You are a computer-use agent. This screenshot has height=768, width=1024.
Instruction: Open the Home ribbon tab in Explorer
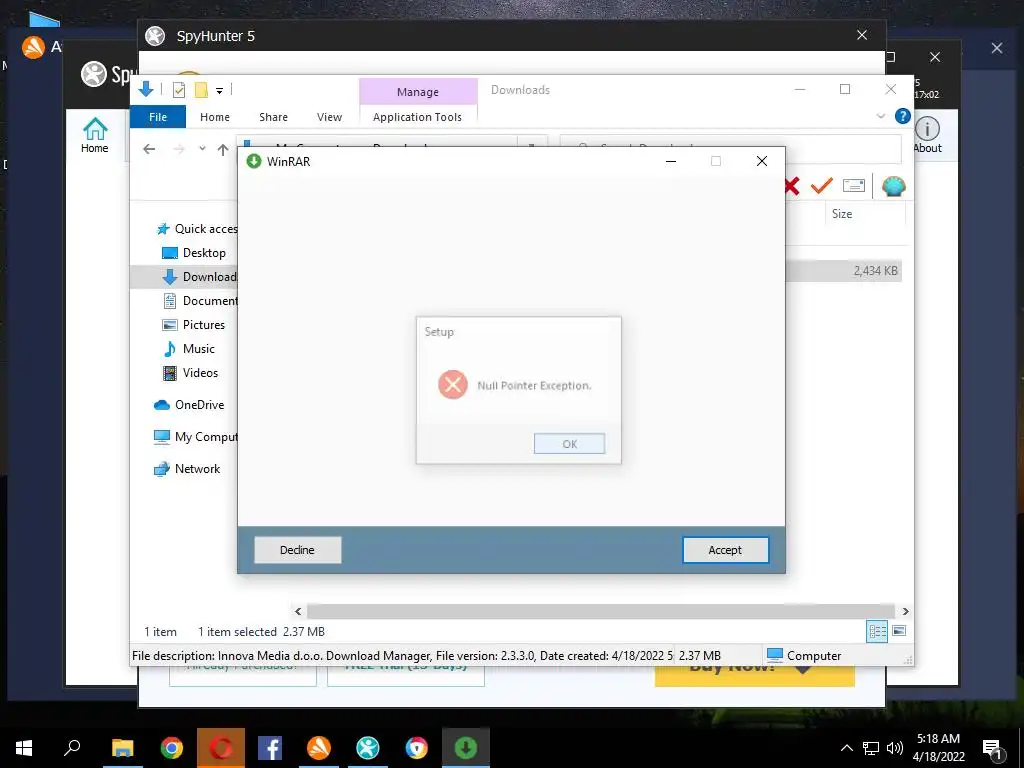point(215,117)
